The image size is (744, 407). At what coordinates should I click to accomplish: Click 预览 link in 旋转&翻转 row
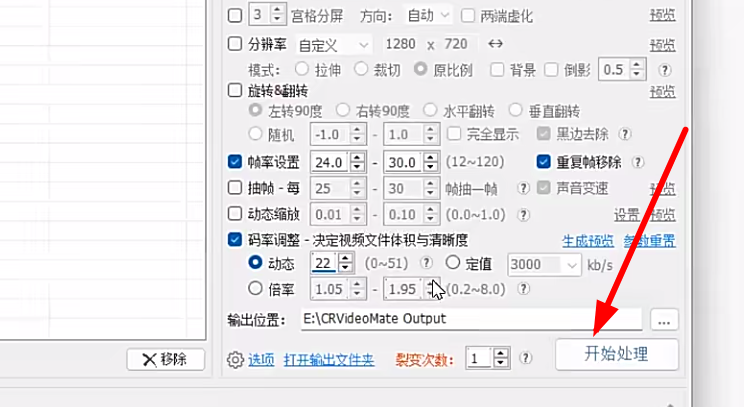point(663,91)
